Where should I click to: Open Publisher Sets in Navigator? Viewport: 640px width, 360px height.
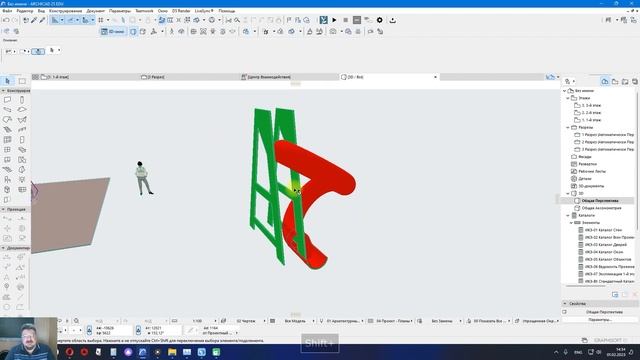pyautogui.click(x=635, y=82)
